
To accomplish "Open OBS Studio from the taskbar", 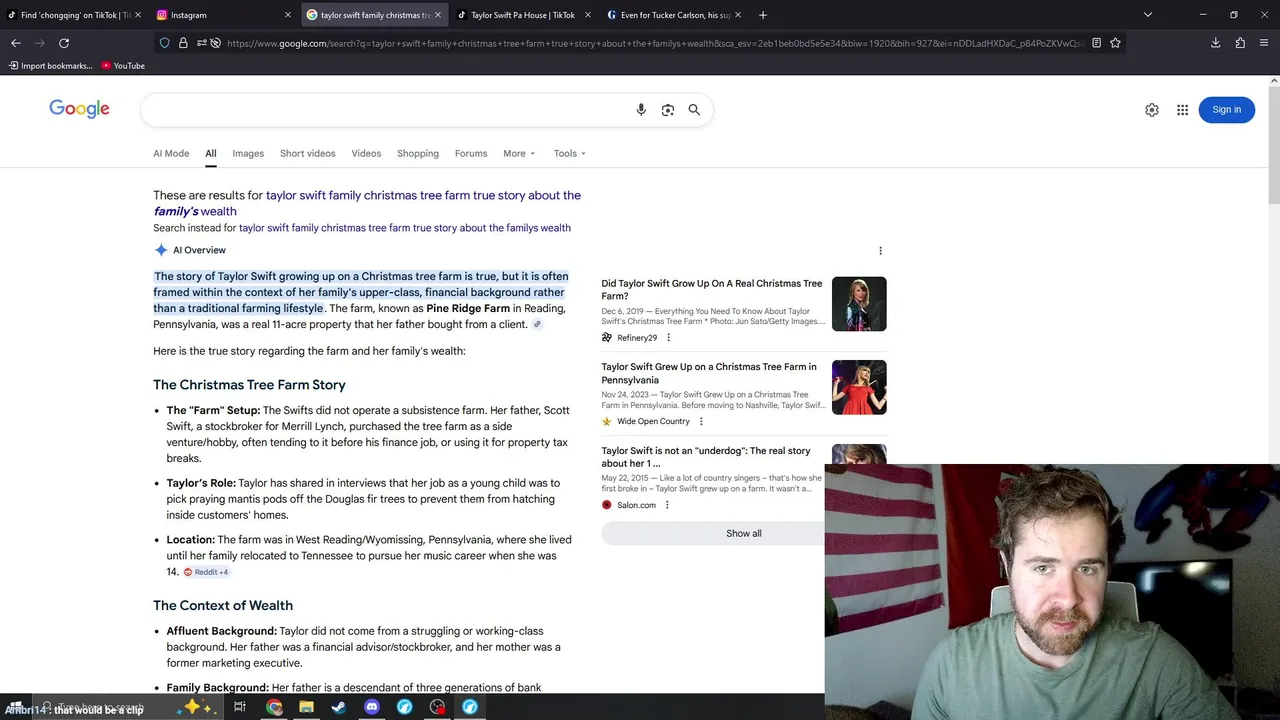I will click(437, 707).
